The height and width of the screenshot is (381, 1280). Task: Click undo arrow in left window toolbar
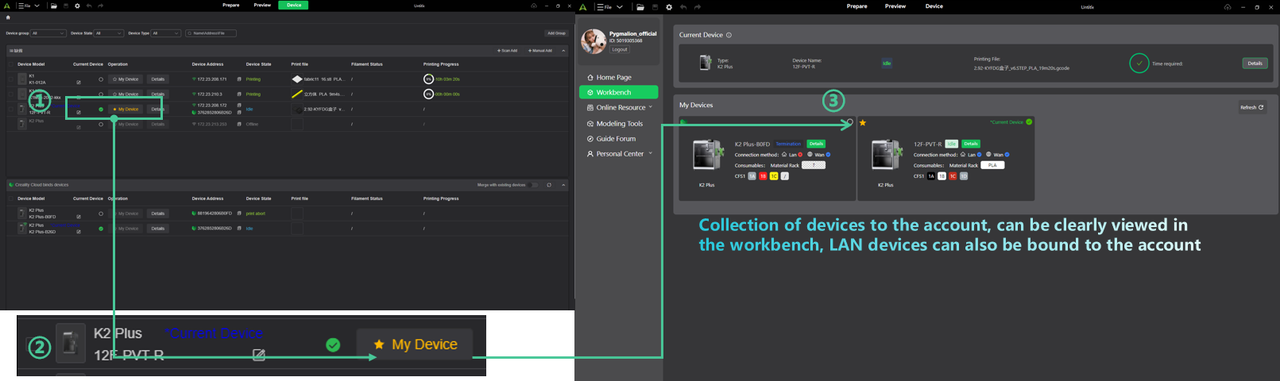click(x=89, y=6)
